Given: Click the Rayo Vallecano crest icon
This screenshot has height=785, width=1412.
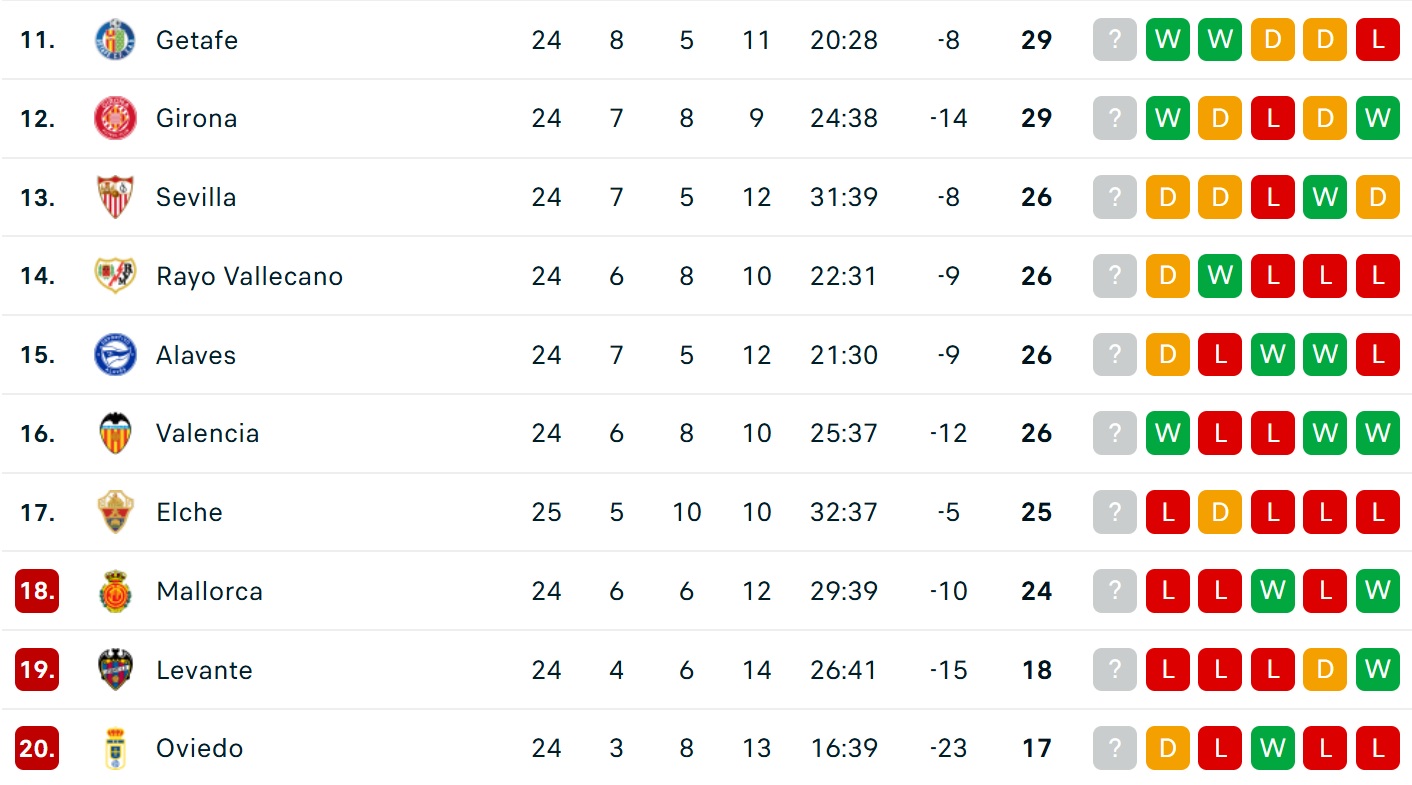Looking at the screenshot, I should coord(115,276).
